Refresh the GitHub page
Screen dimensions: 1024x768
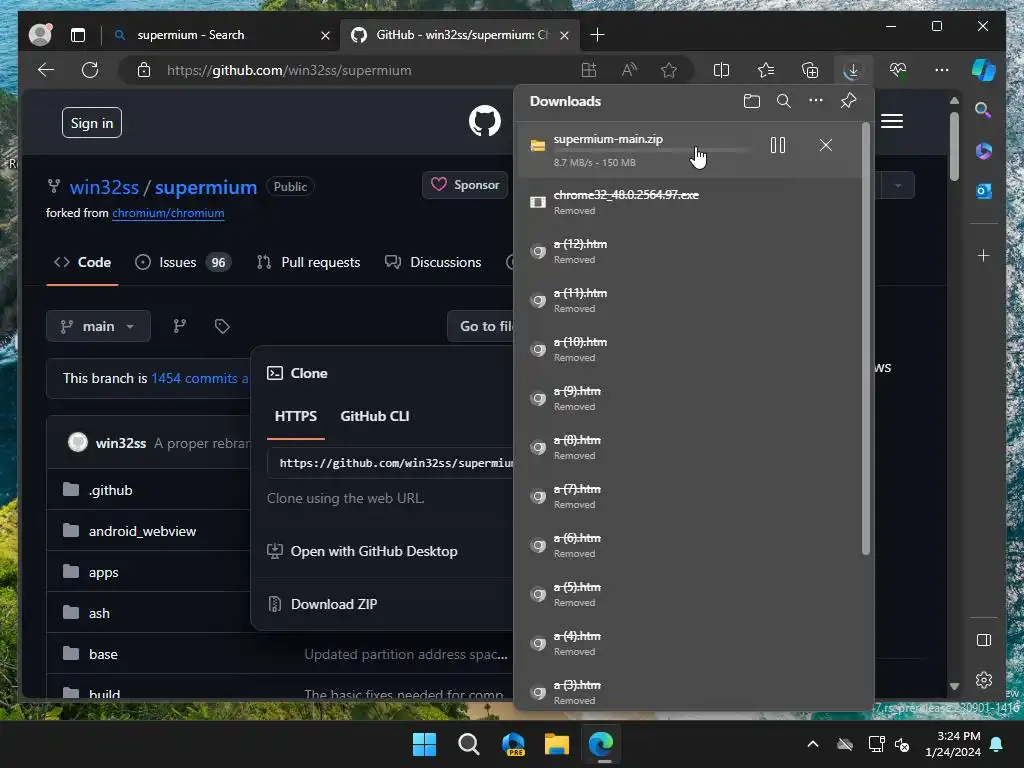[90, 70]
